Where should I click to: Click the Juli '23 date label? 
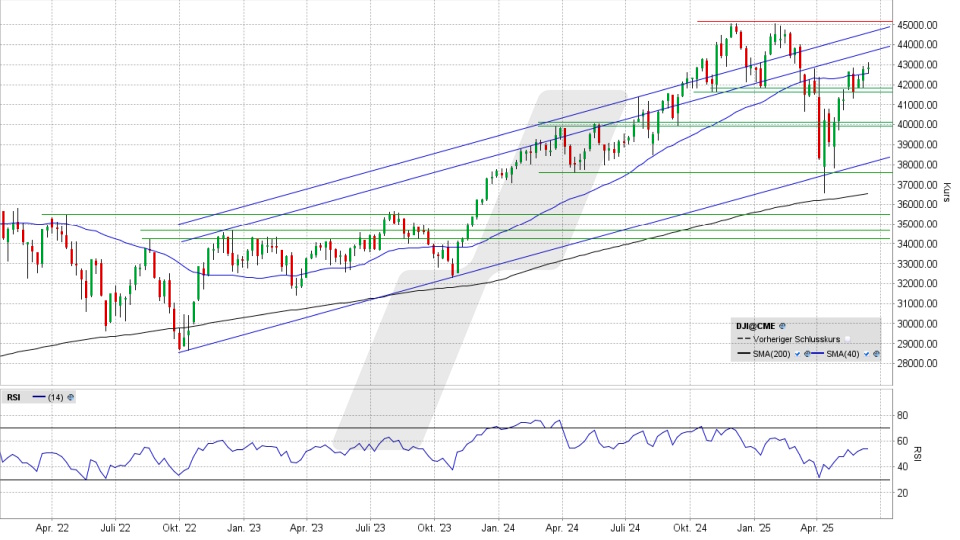pyautogui.click(x=370, y=528)
